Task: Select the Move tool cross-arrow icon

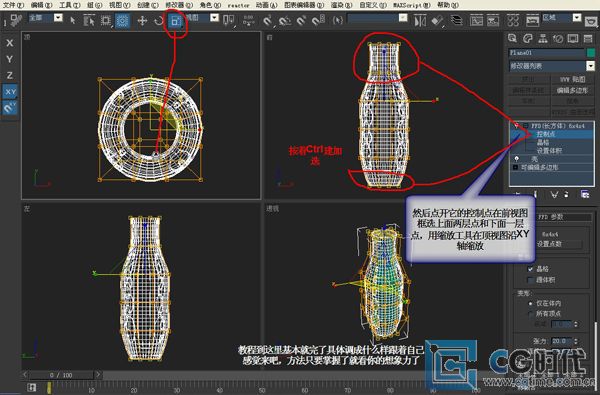Action: tap(142, 20)
